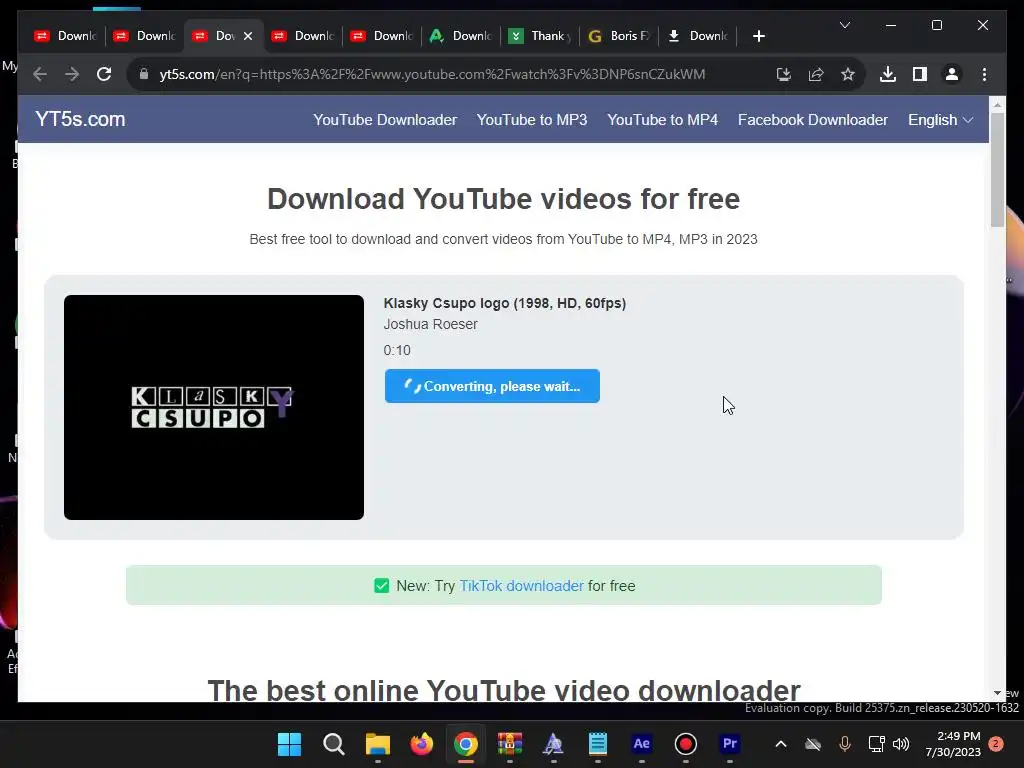Go back using the browser back arrow
Viewport: 1024px width, 768px height.
40,74
